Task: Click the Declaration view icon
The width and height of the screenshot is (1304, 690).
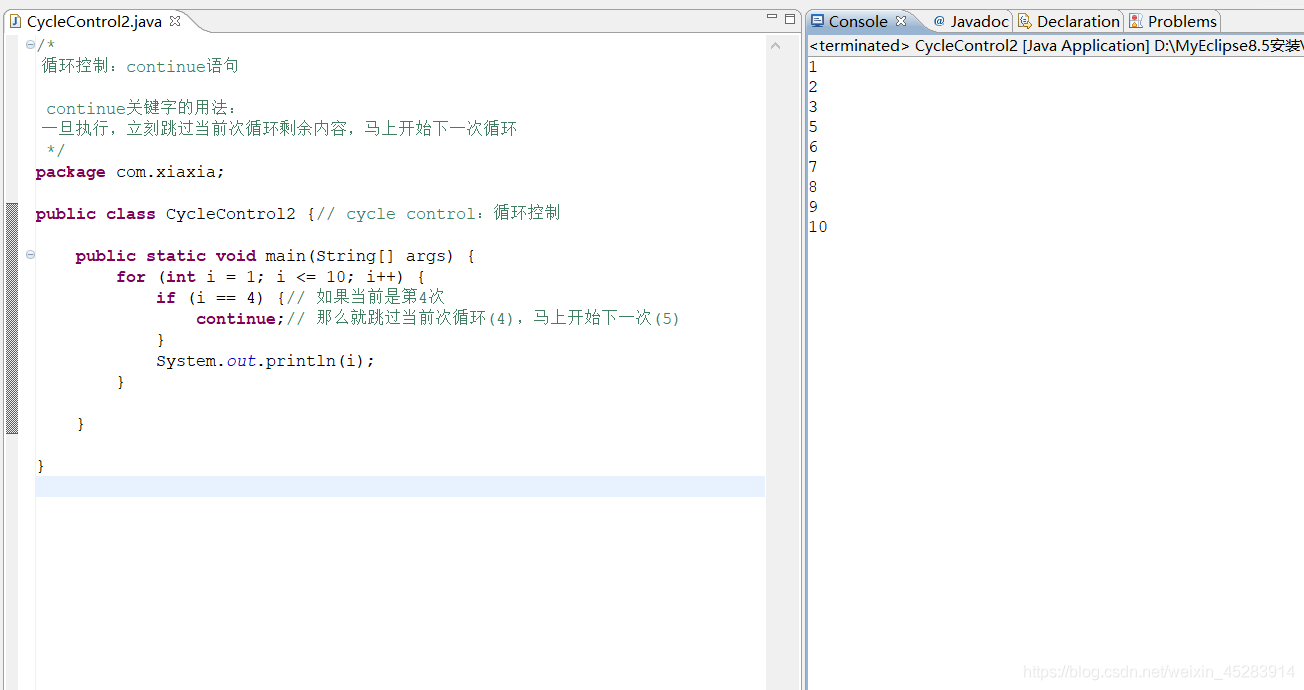Action: click(x=1025, y=21)
